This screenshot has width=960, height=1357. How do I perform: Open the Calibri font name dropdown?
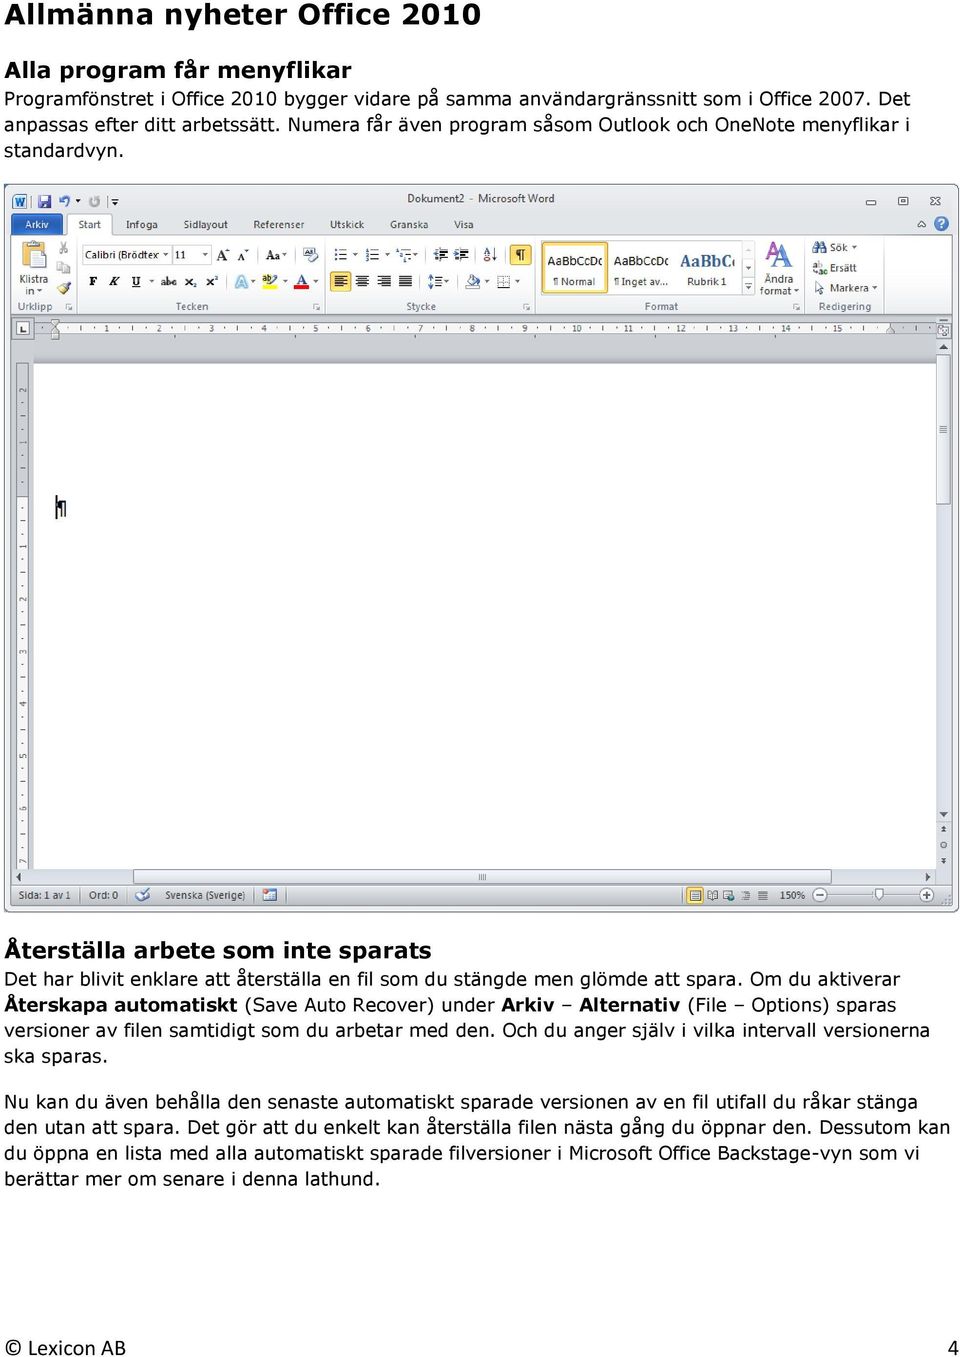click(165, 255)
